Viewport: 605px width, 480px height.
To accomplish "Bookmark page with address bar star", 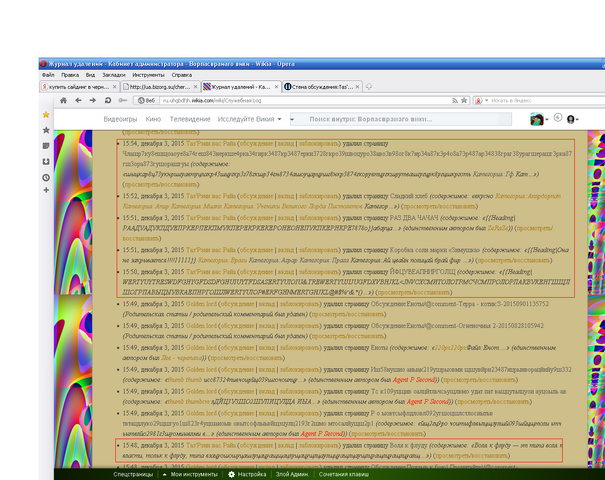I will click(464, 100).
